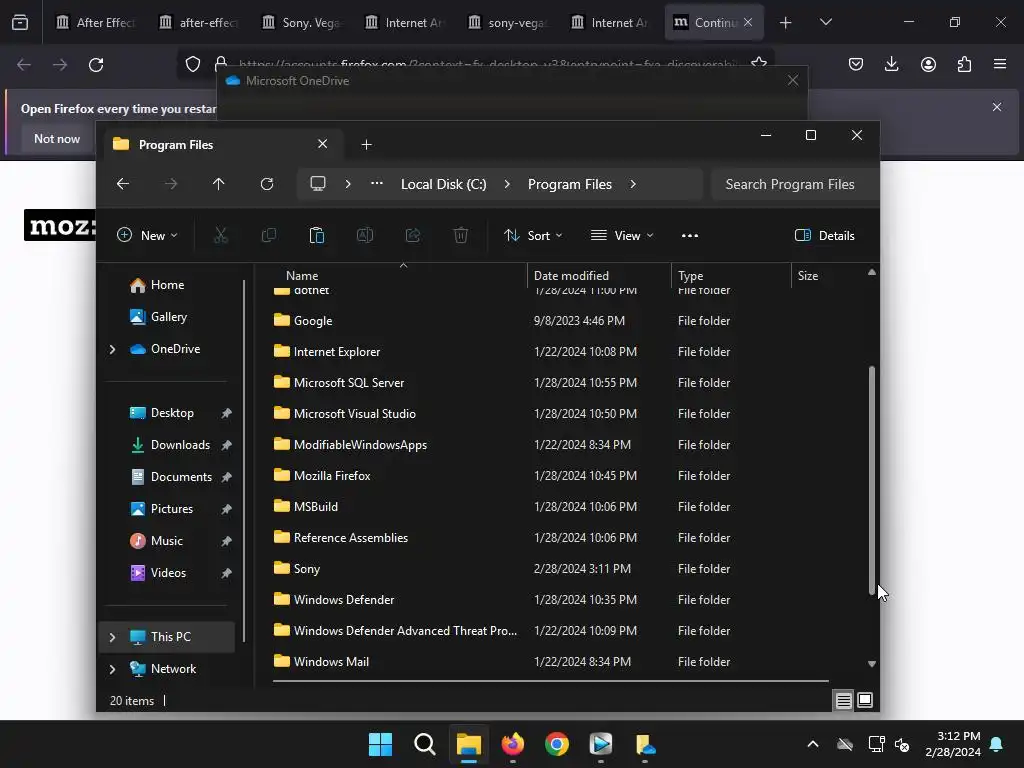This screenshot has height=768, width=1024.
Task: Go up one folder level
Action: 219,184
